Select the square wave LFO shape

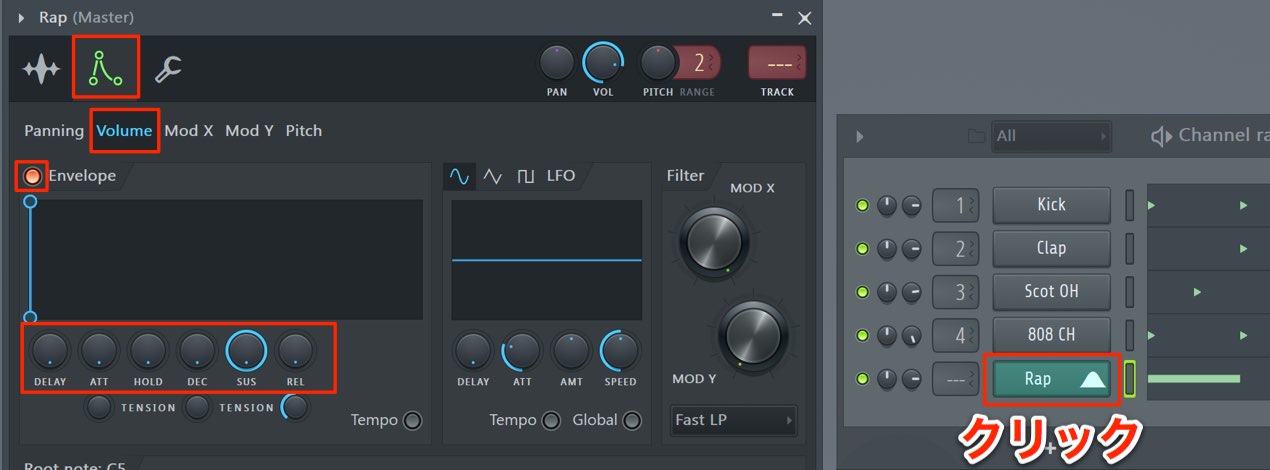point(525,176)
